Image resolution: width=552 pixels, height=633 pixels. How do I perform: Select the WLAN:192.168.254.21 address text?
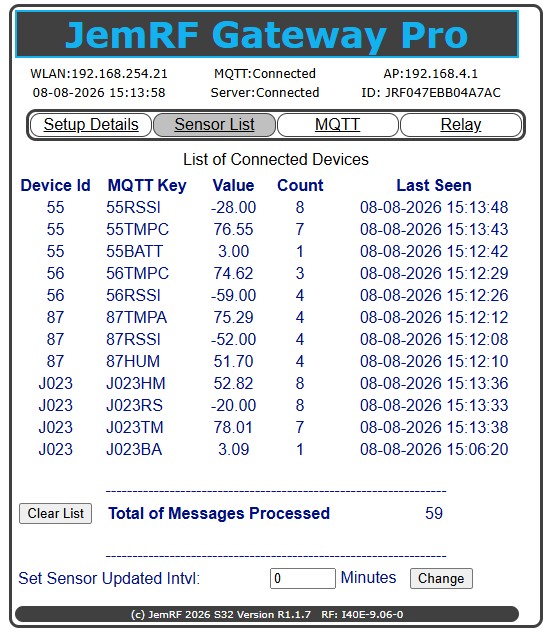pyautogui.click(x=99, y=74)
